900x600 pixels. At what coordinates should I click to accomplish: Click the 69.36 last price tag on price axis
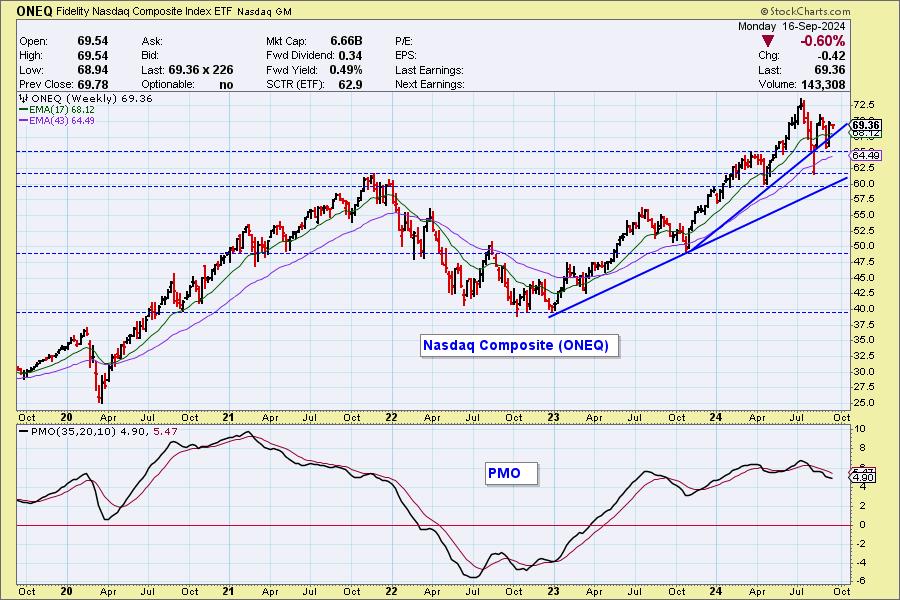(x=866, y=125)
